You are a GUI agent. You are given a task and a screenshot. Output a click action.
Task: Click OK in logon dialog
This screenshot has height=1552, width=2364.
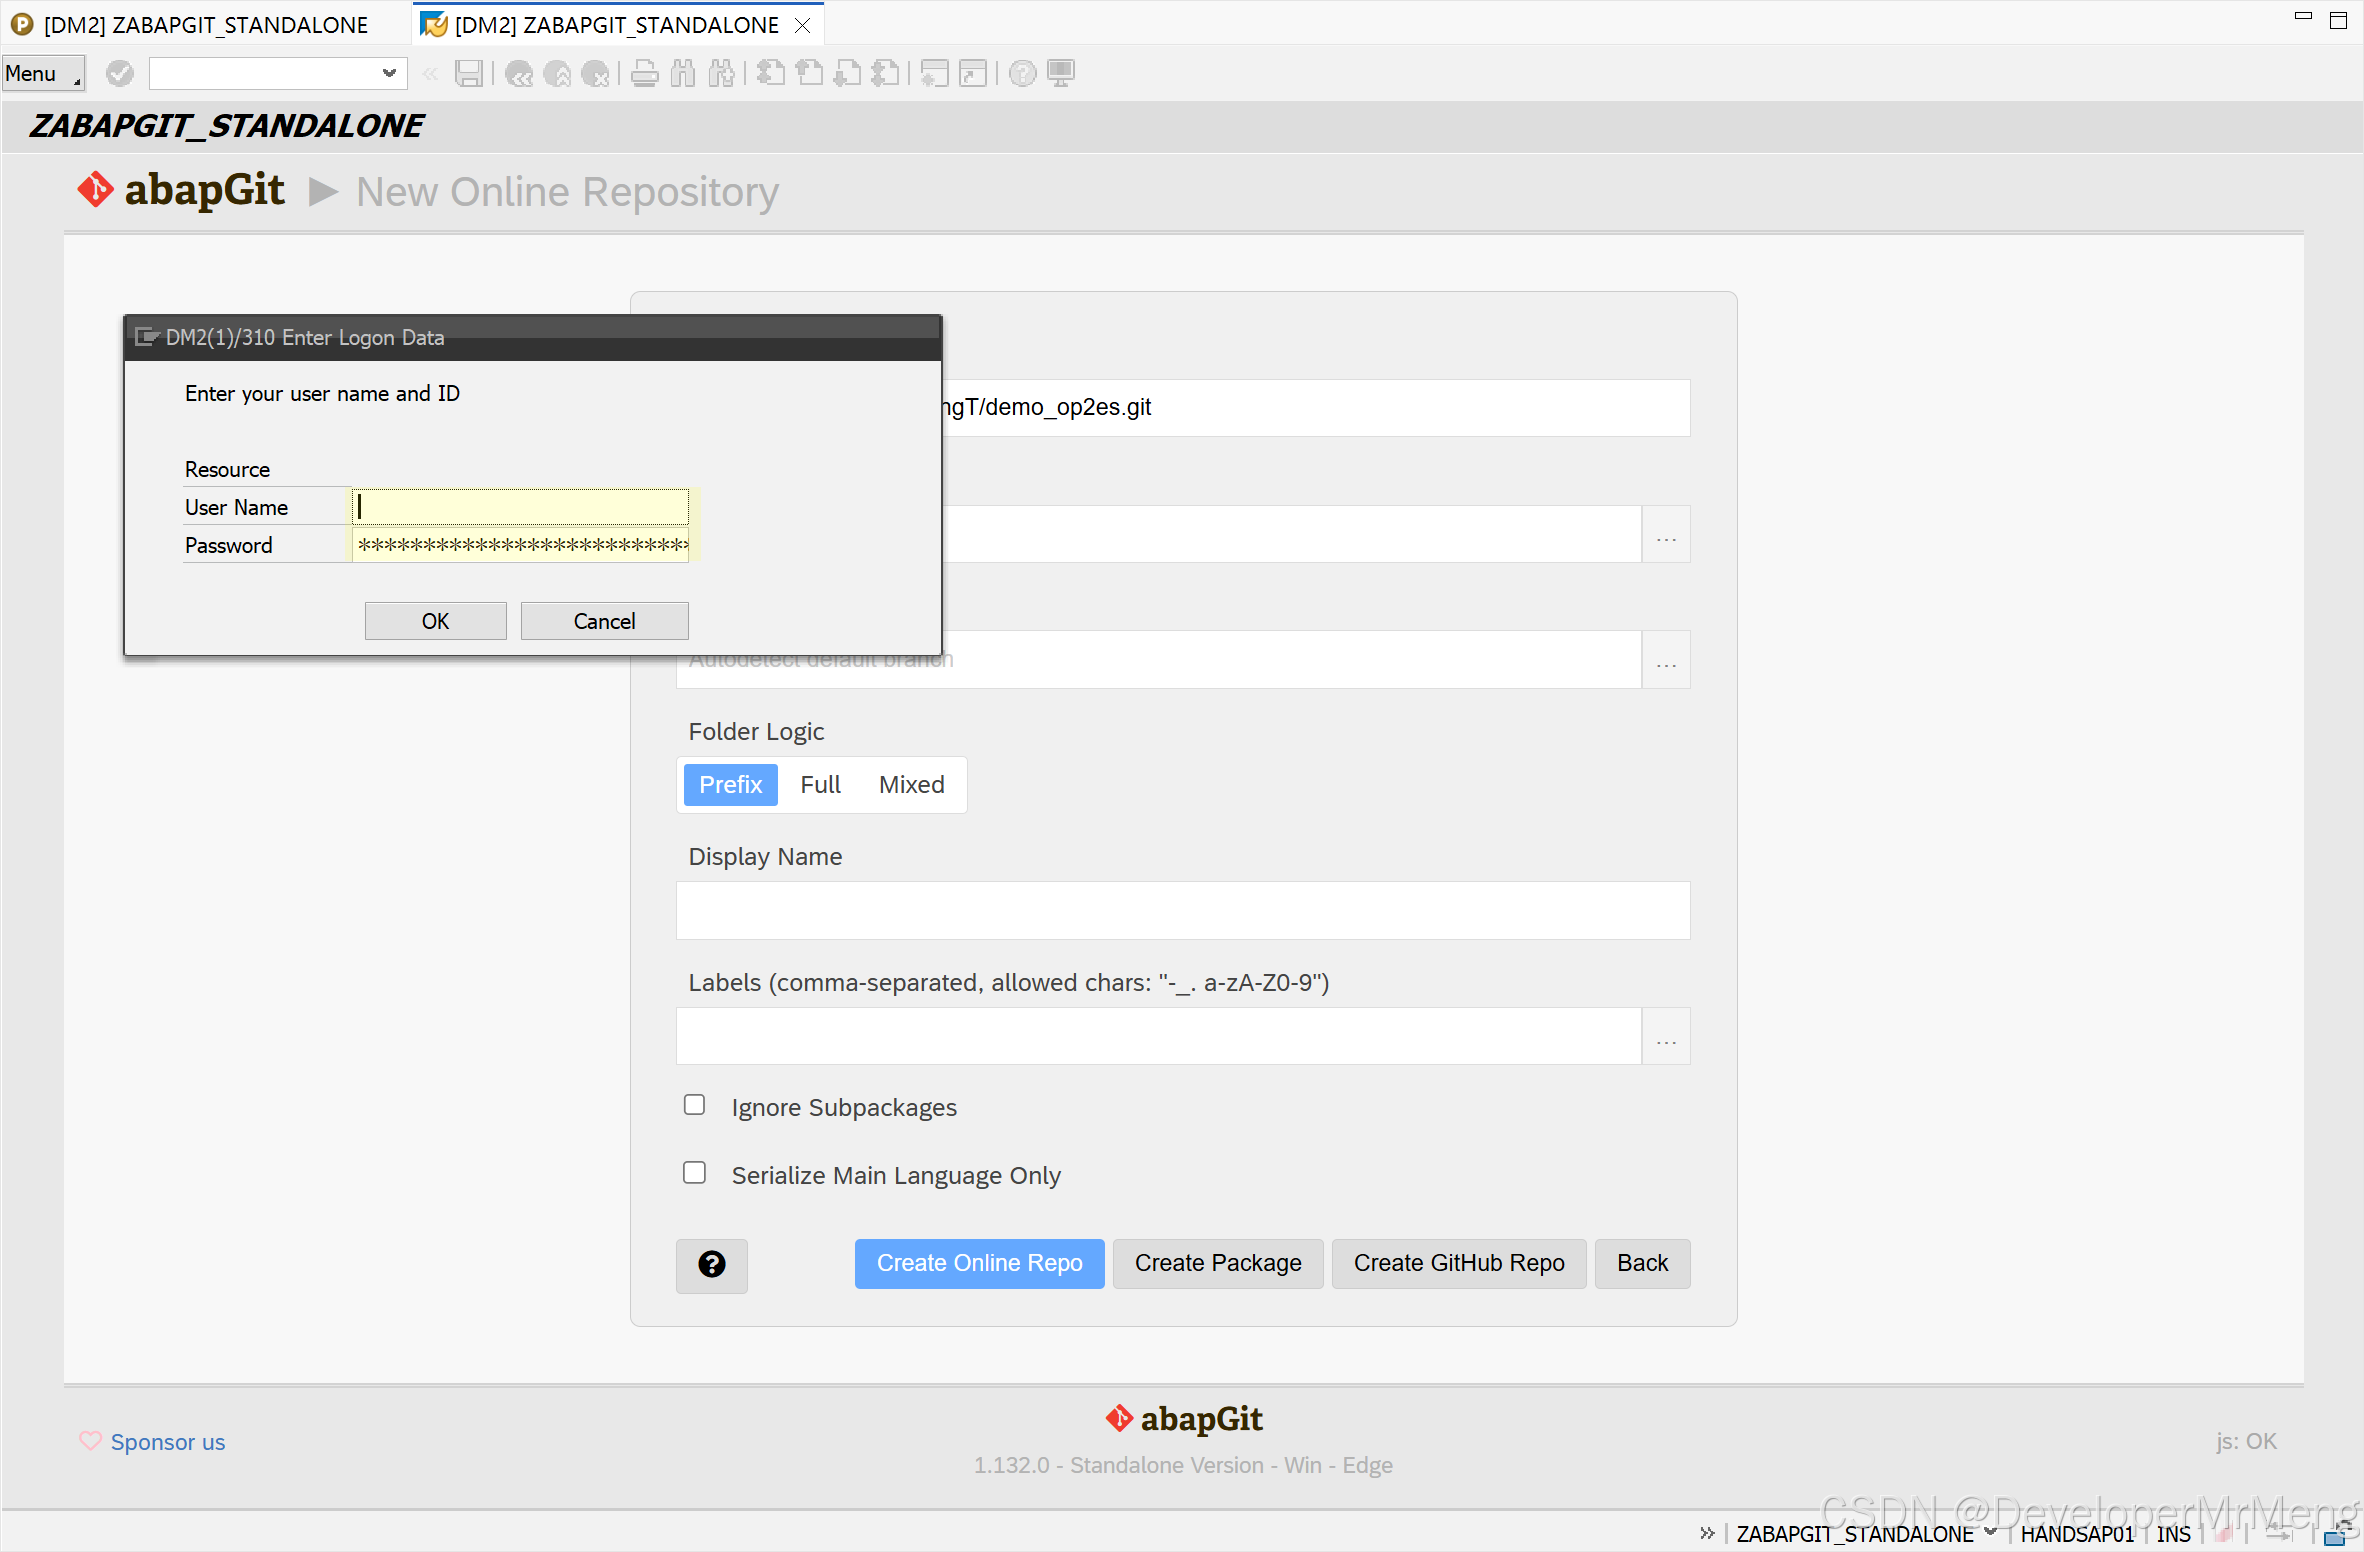[435, 621]
